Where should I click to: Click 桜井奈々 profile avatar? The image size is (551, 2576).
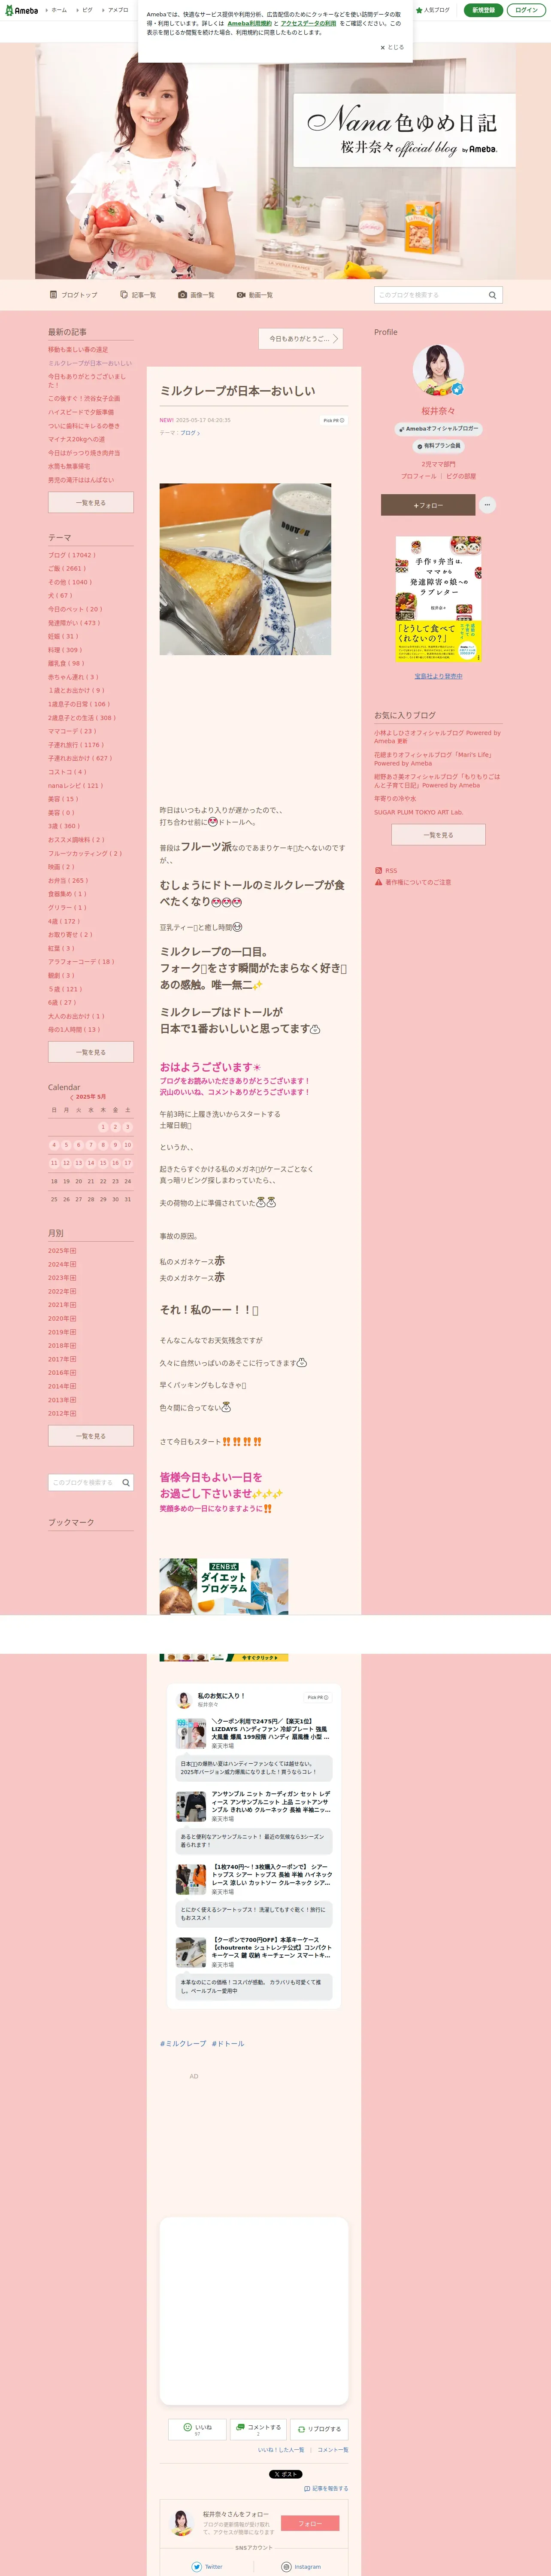point(438,371)
